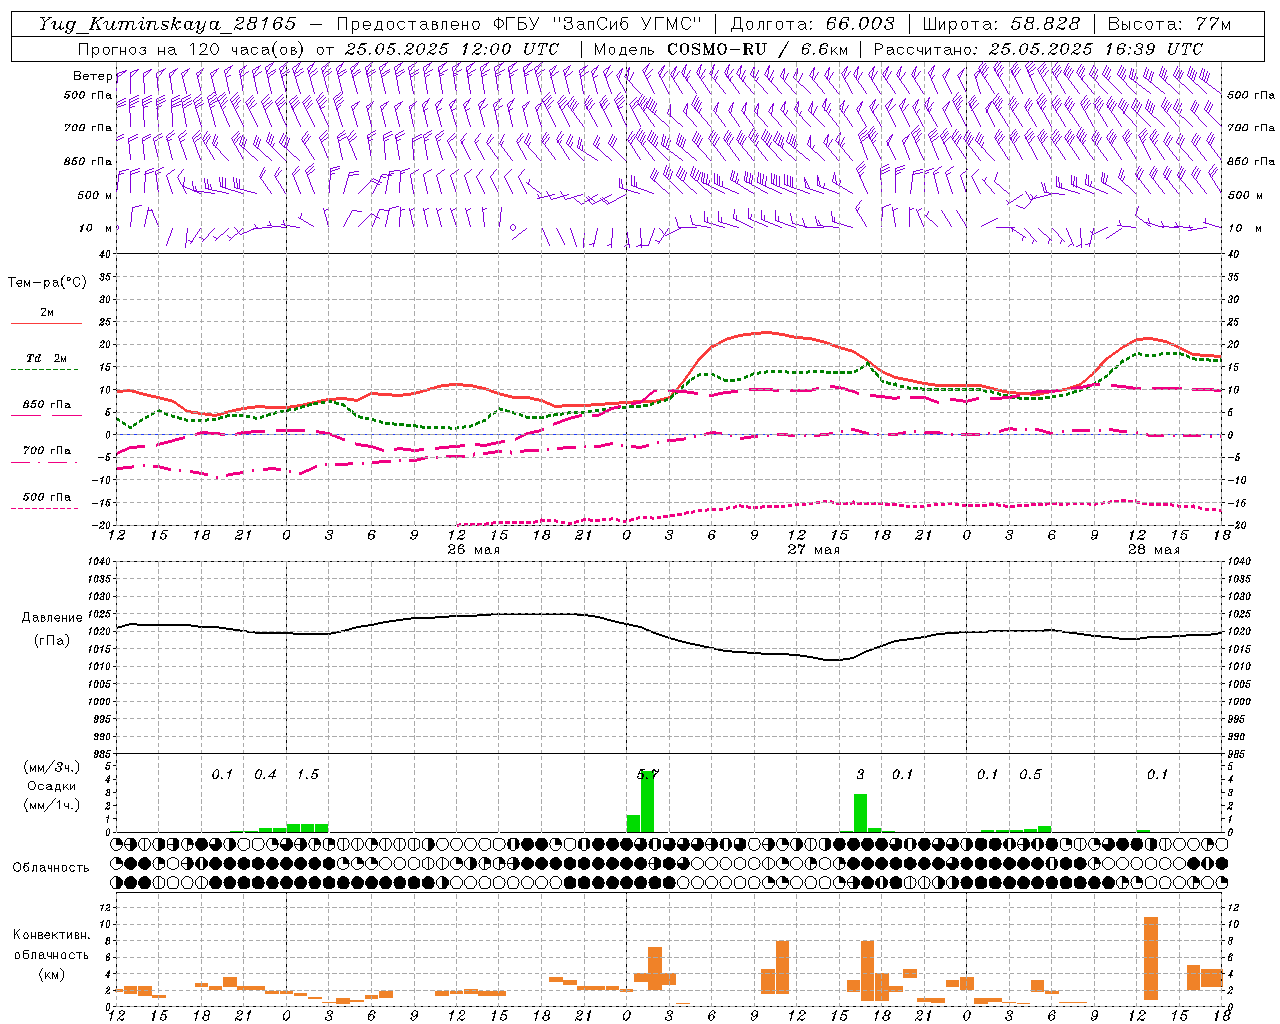
Task: Click the tallest green precipitation bar
Action: click(647, 801)
